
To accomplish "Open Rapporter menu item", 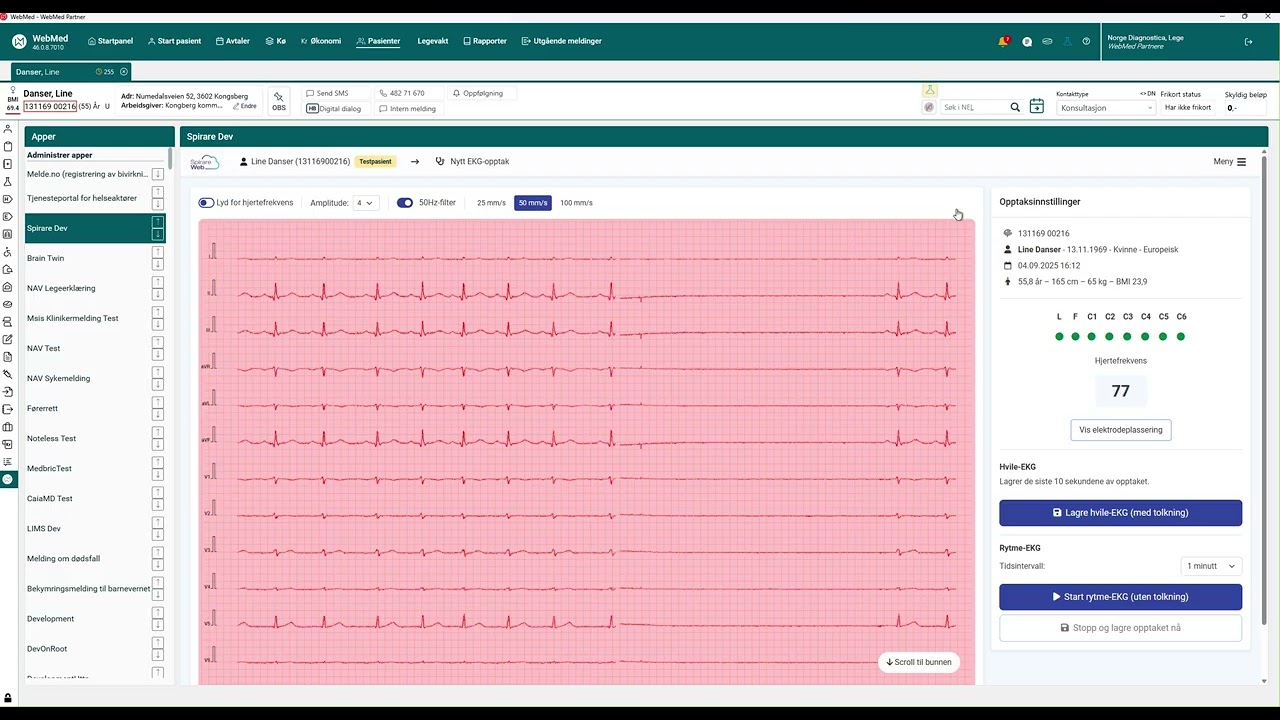I will (485, 41).
